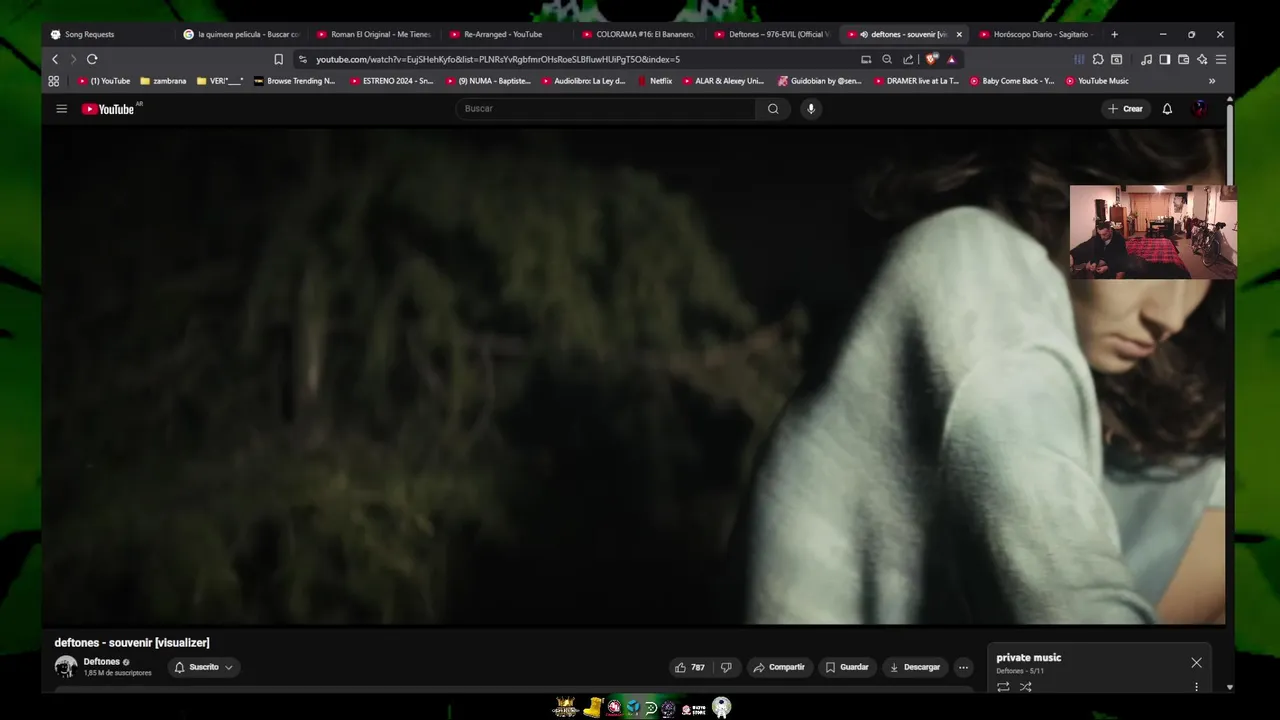This screenshot has width=1280, height=720.
Task: Toggle the browser sidebar panel icon
Action: [x=1165, y=59]
